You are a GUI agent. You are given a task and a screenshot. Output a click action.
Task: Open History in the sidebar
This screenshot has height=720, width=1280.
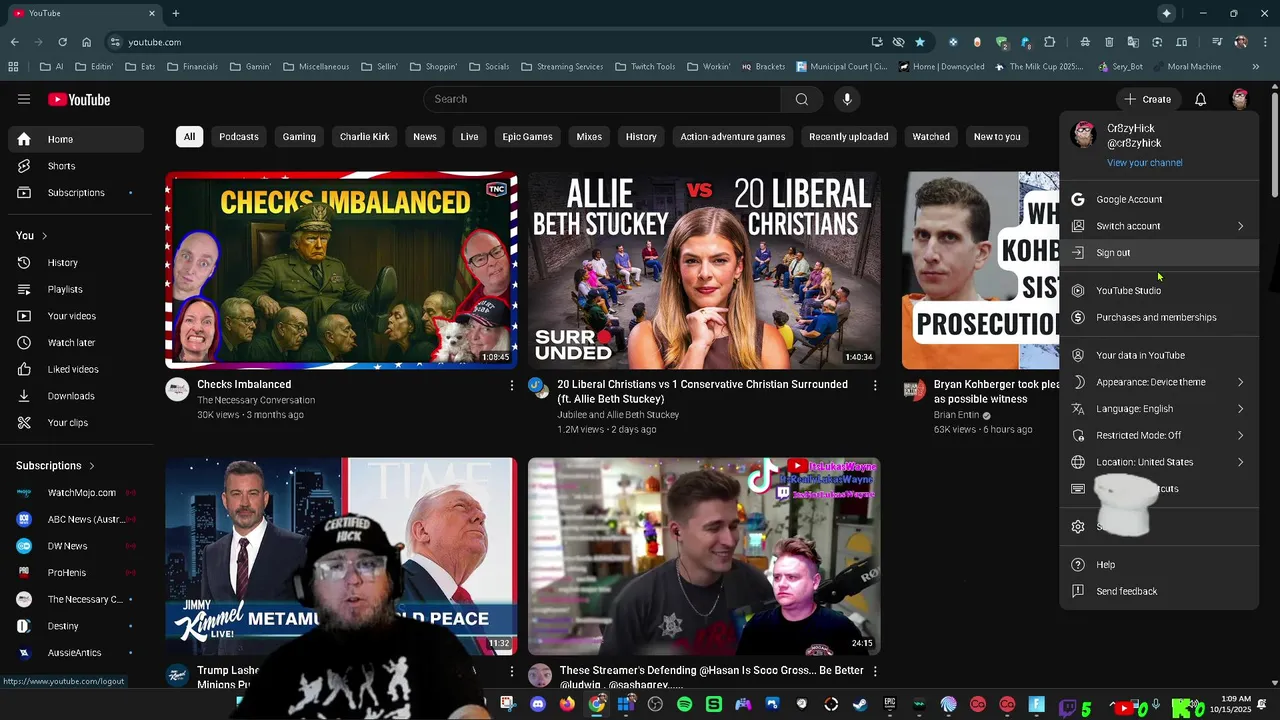tap(76, 262)
